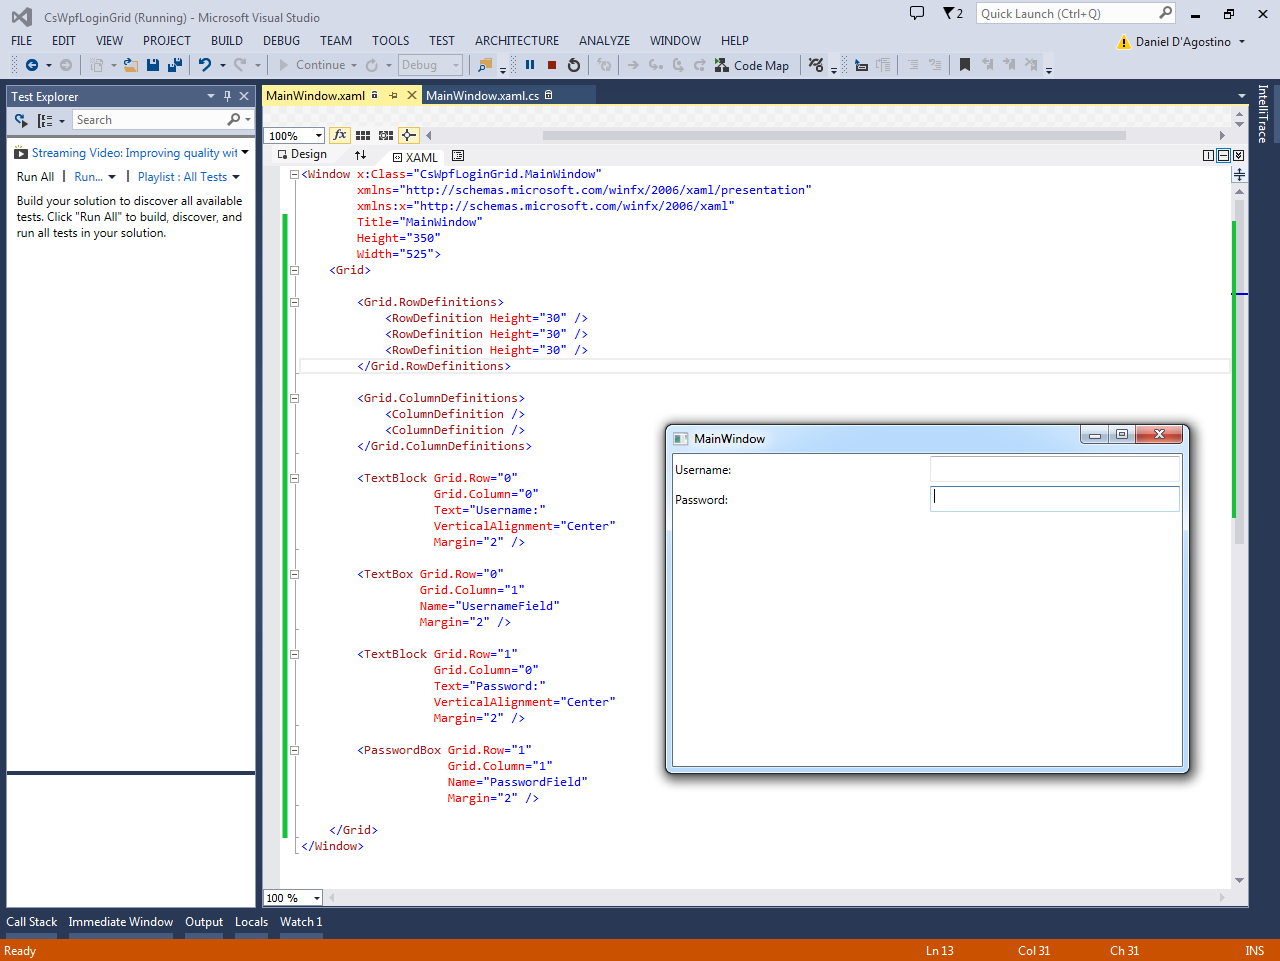Click the Break All (pause) debug button
This screenshot has width=1280, height=961.
[530, 65]
